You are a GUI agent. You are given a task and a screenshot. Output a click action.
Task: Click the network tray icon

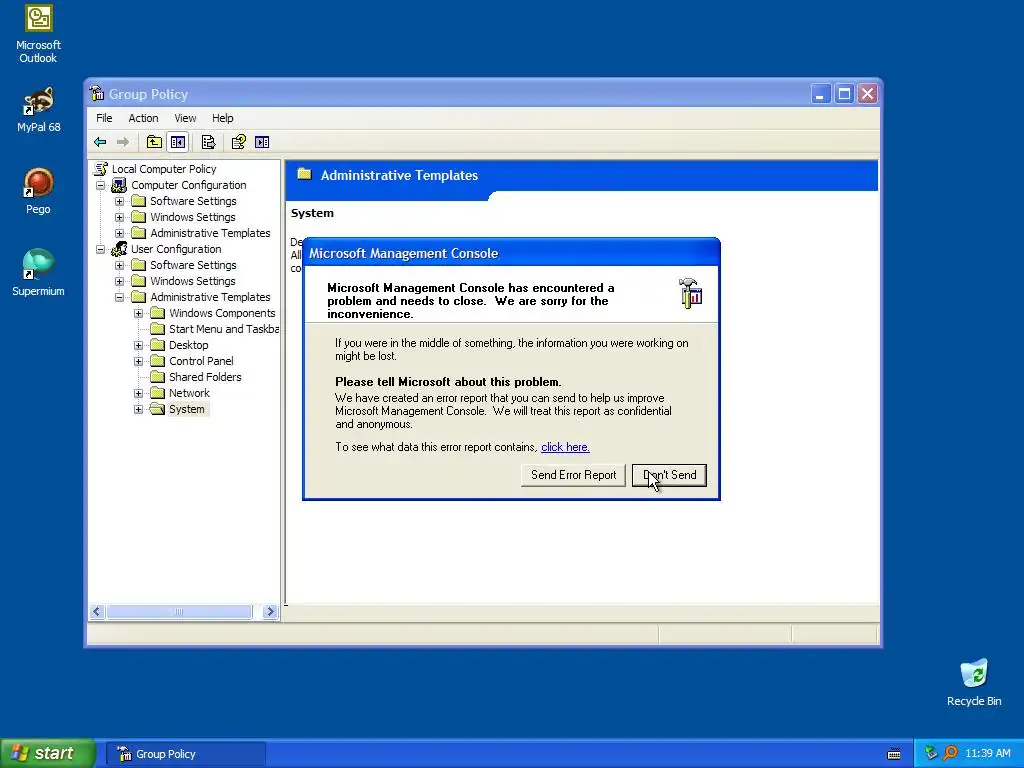pyautogui.click(x=931, y=753)
